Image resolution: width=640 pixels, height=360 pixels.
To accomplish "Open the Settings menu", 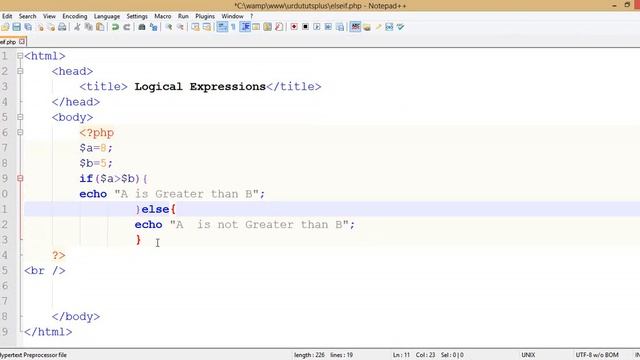I will click(137, 16).
